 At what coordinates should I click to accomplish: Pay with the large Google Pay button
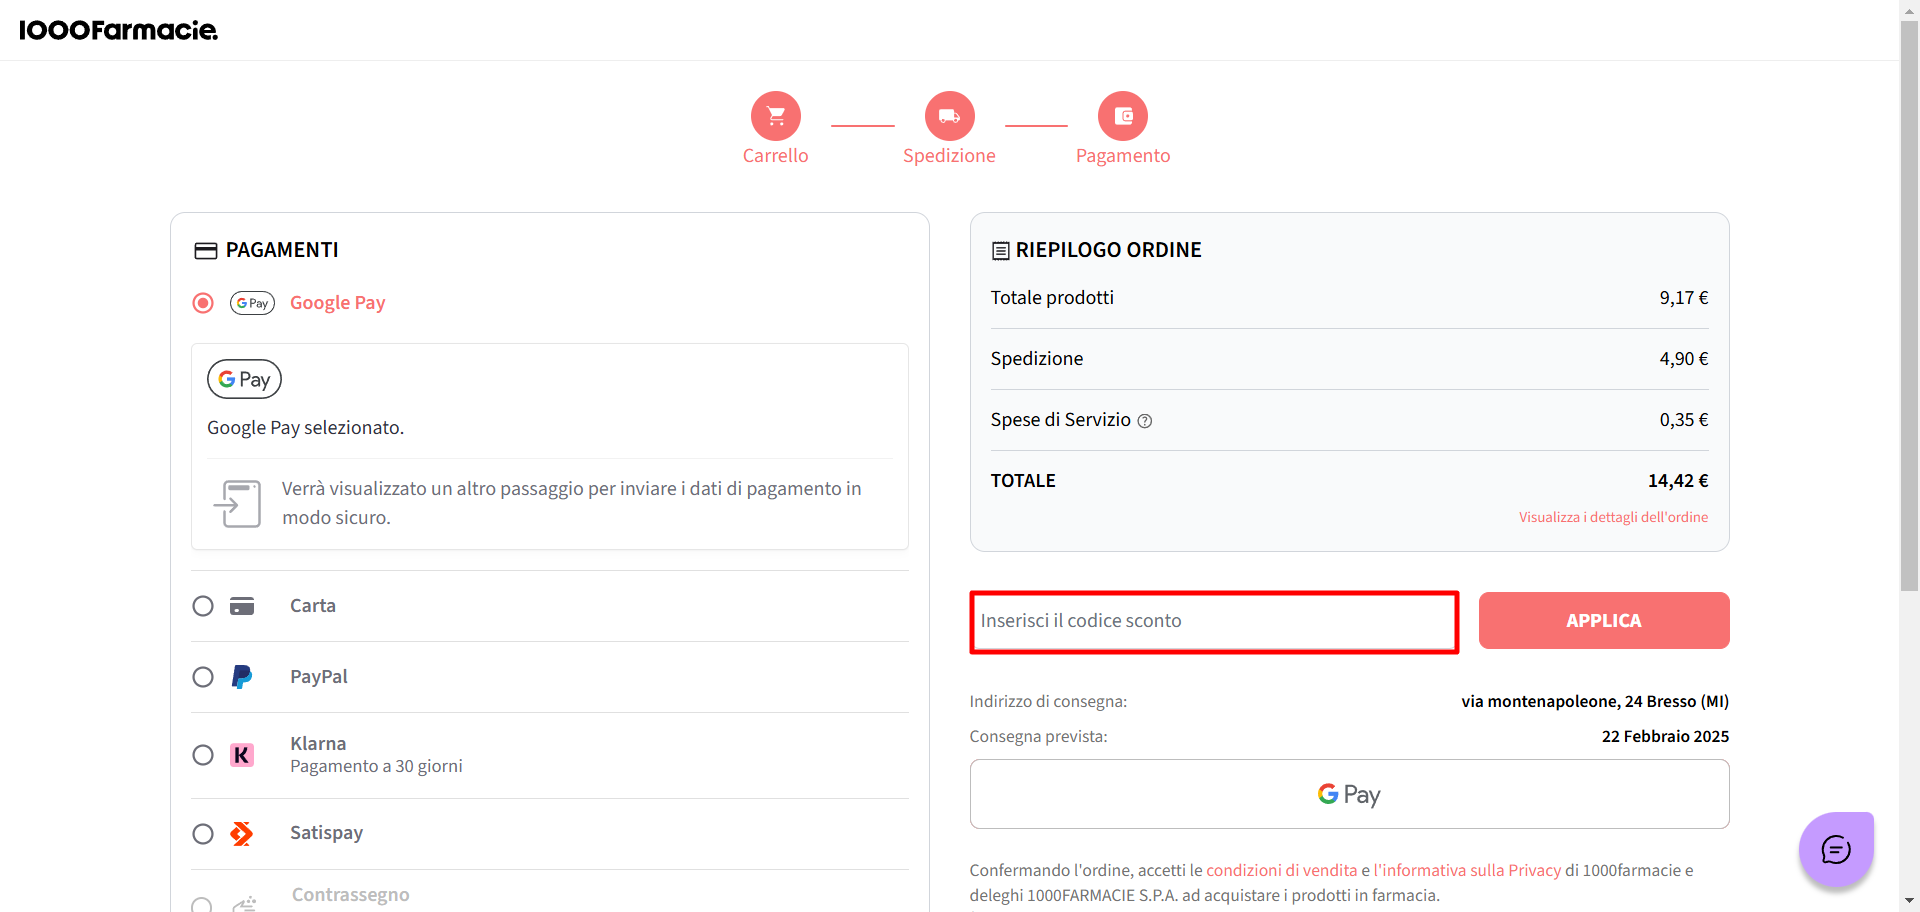[1349, 794]
